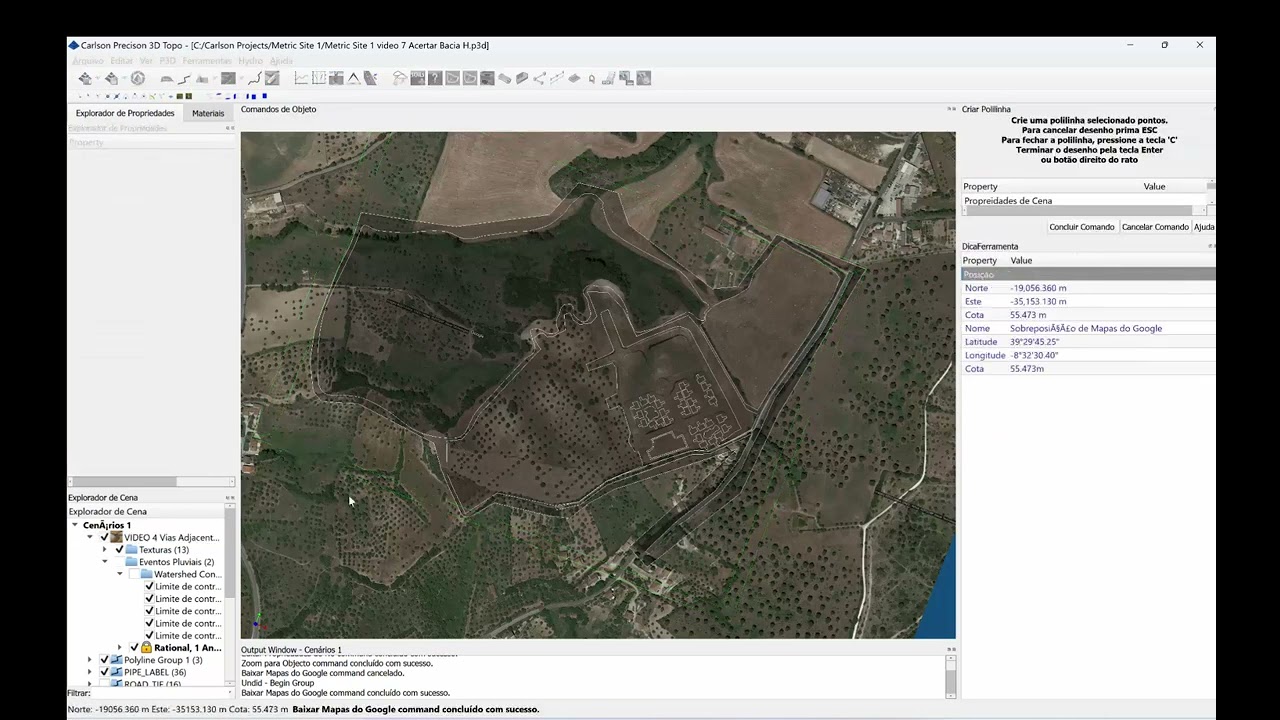This screenshot has width=1280, height=720.
Task: Open the Editar menu
Action: [121, 61]
